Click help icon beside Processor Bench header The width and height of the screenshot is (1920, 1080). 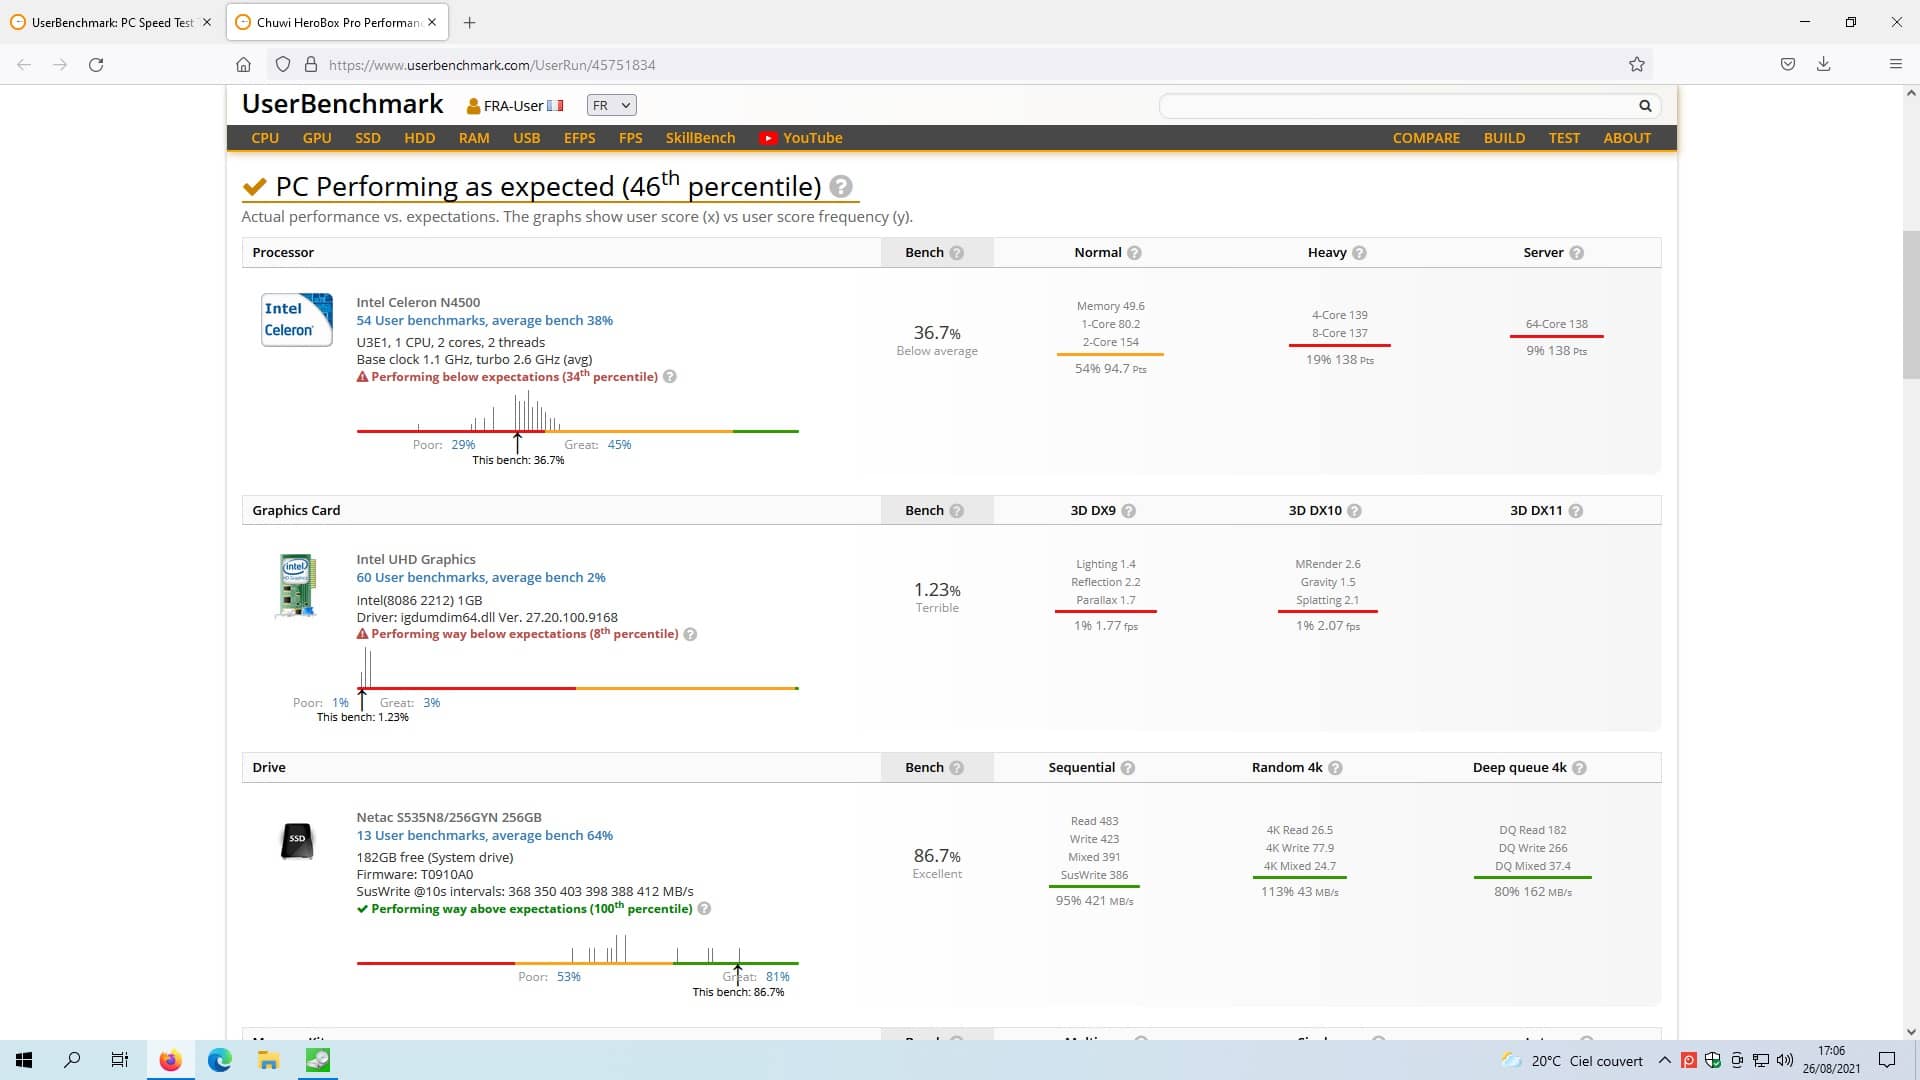click(x=957, y=253)
